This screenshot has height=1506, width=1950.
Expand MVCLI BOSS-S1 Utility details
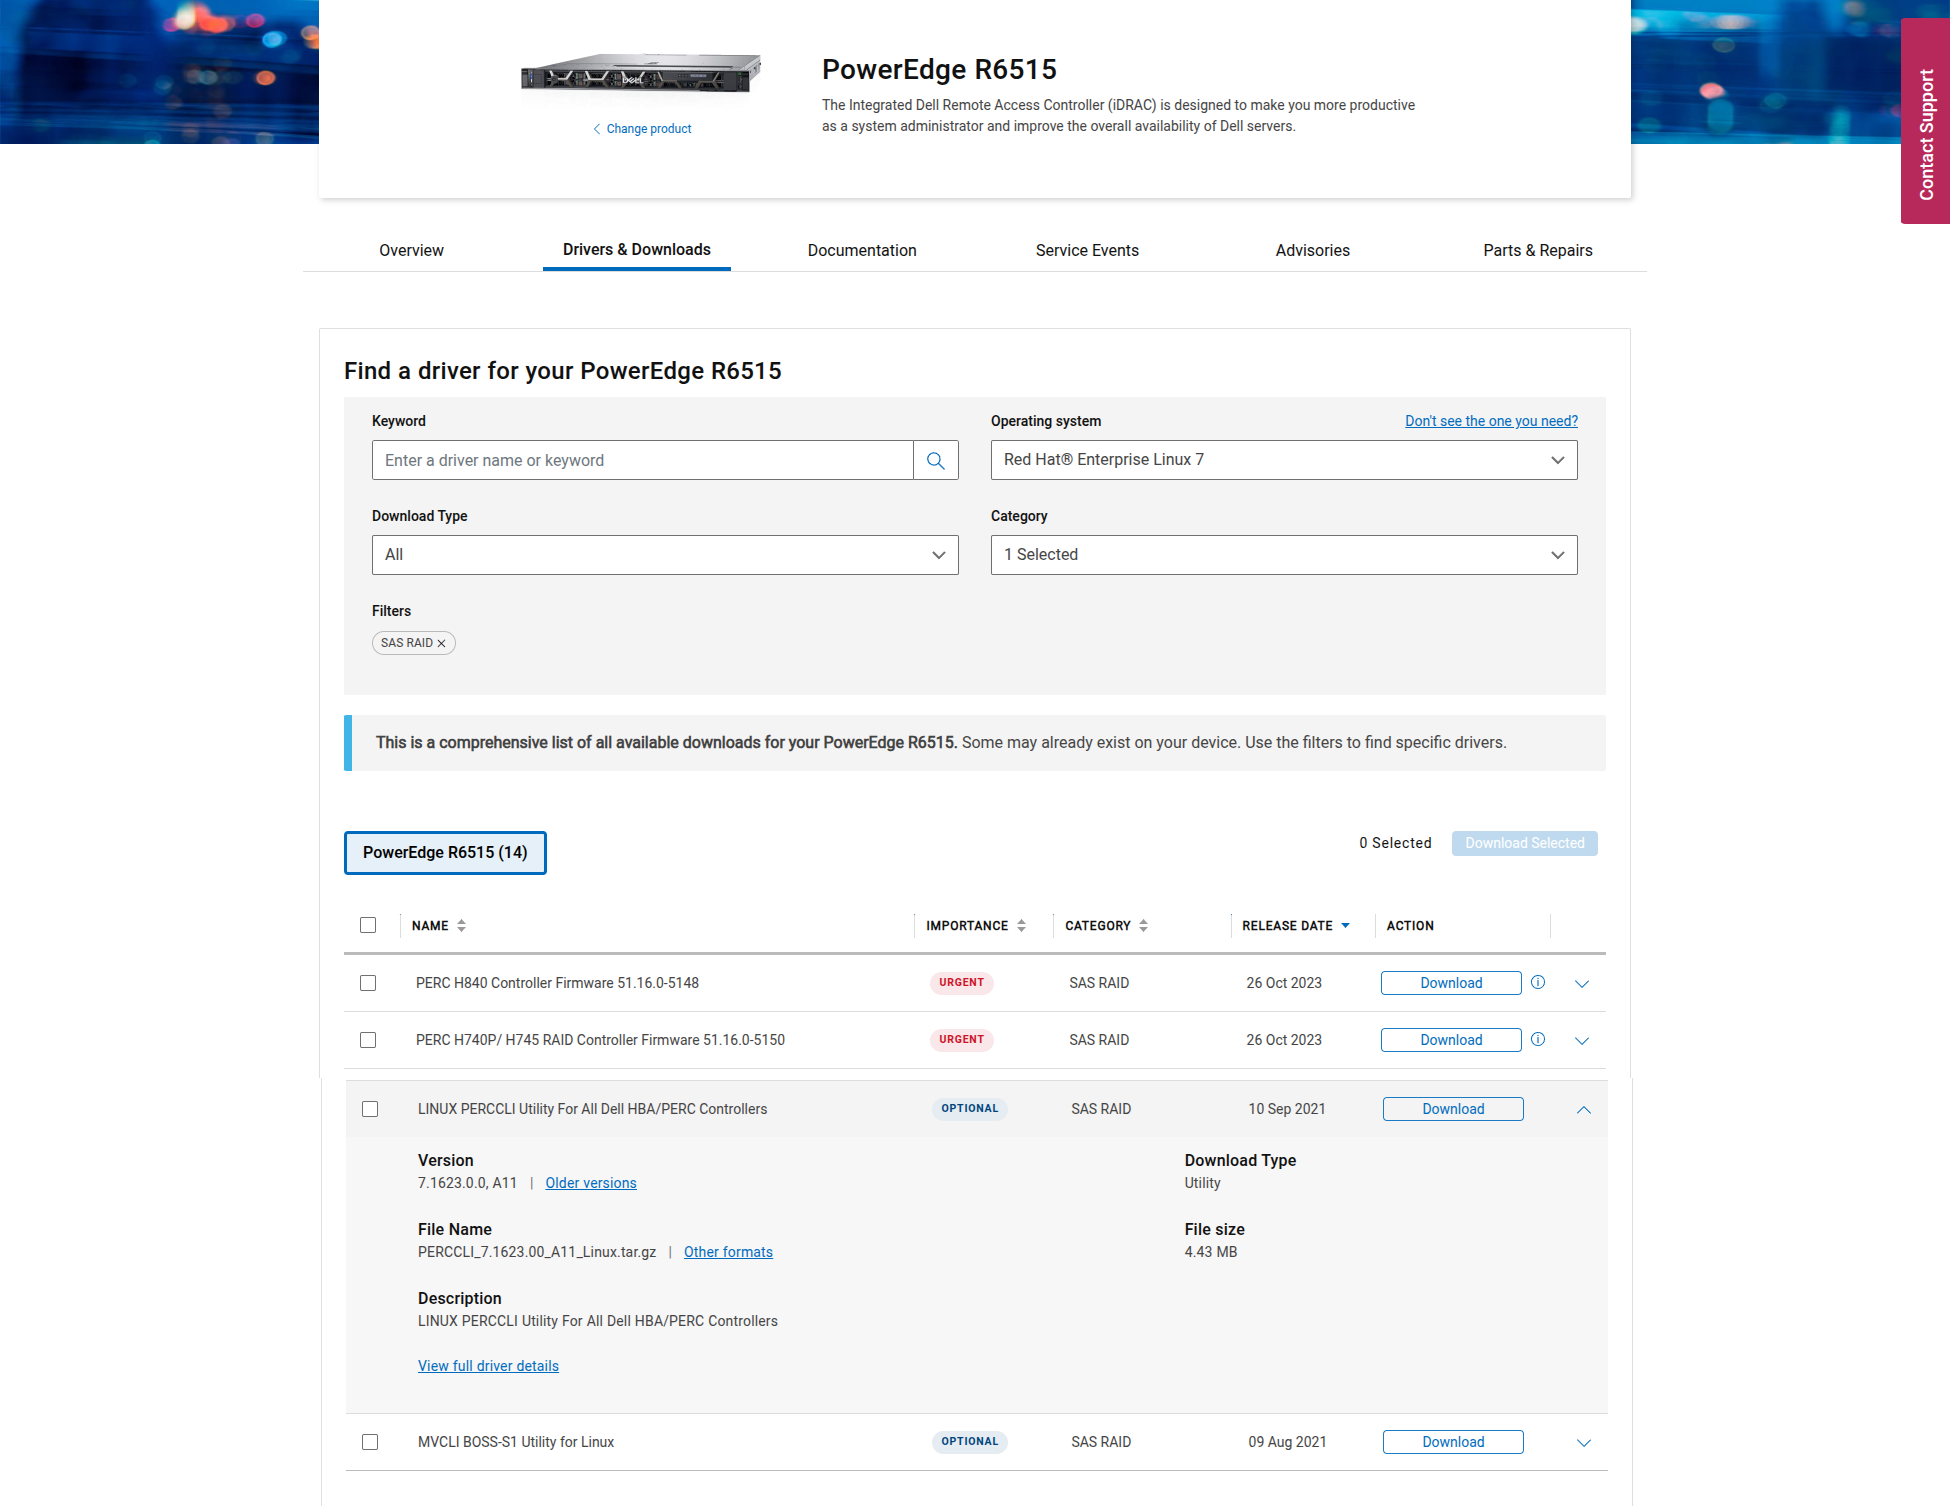pos(1584,1443)
